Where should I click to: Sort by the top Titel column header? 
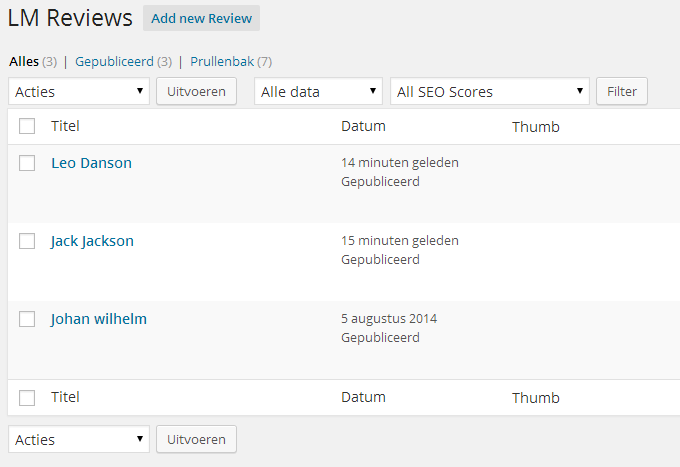tap(65, 126)
